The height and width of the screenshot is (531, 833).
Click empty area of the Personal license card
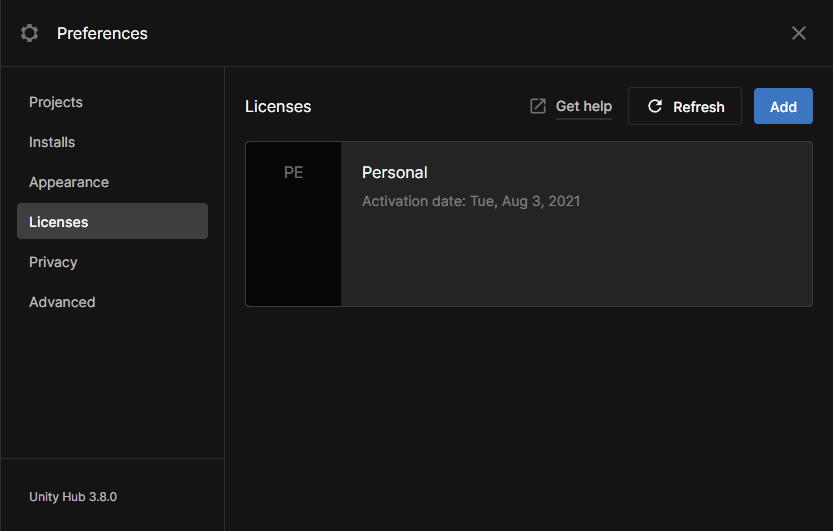point(576,260)
